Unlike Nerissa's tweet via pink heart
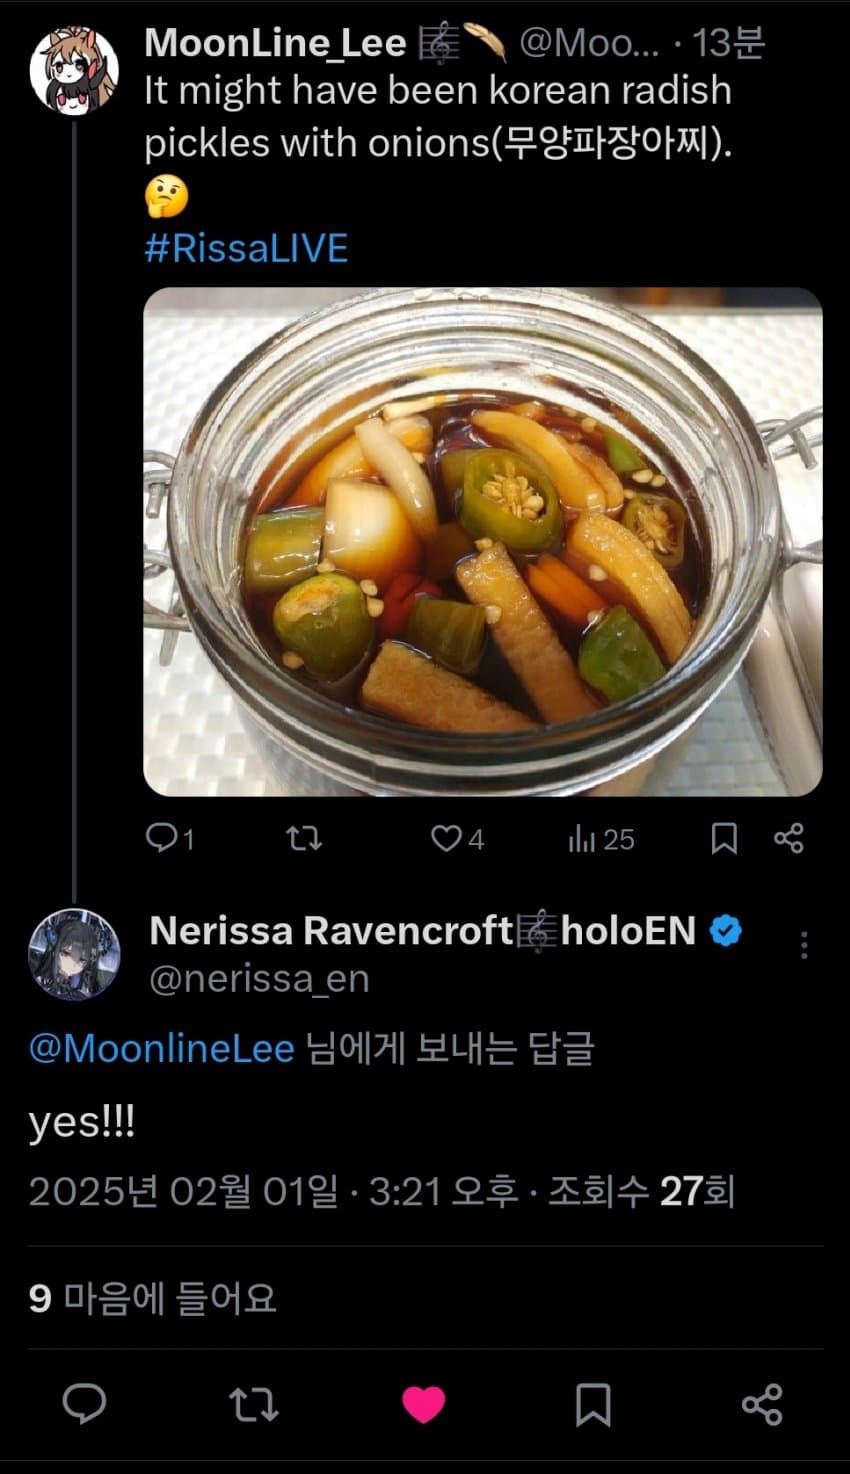Viewport: 850px width, 1474px height. 423,1404
